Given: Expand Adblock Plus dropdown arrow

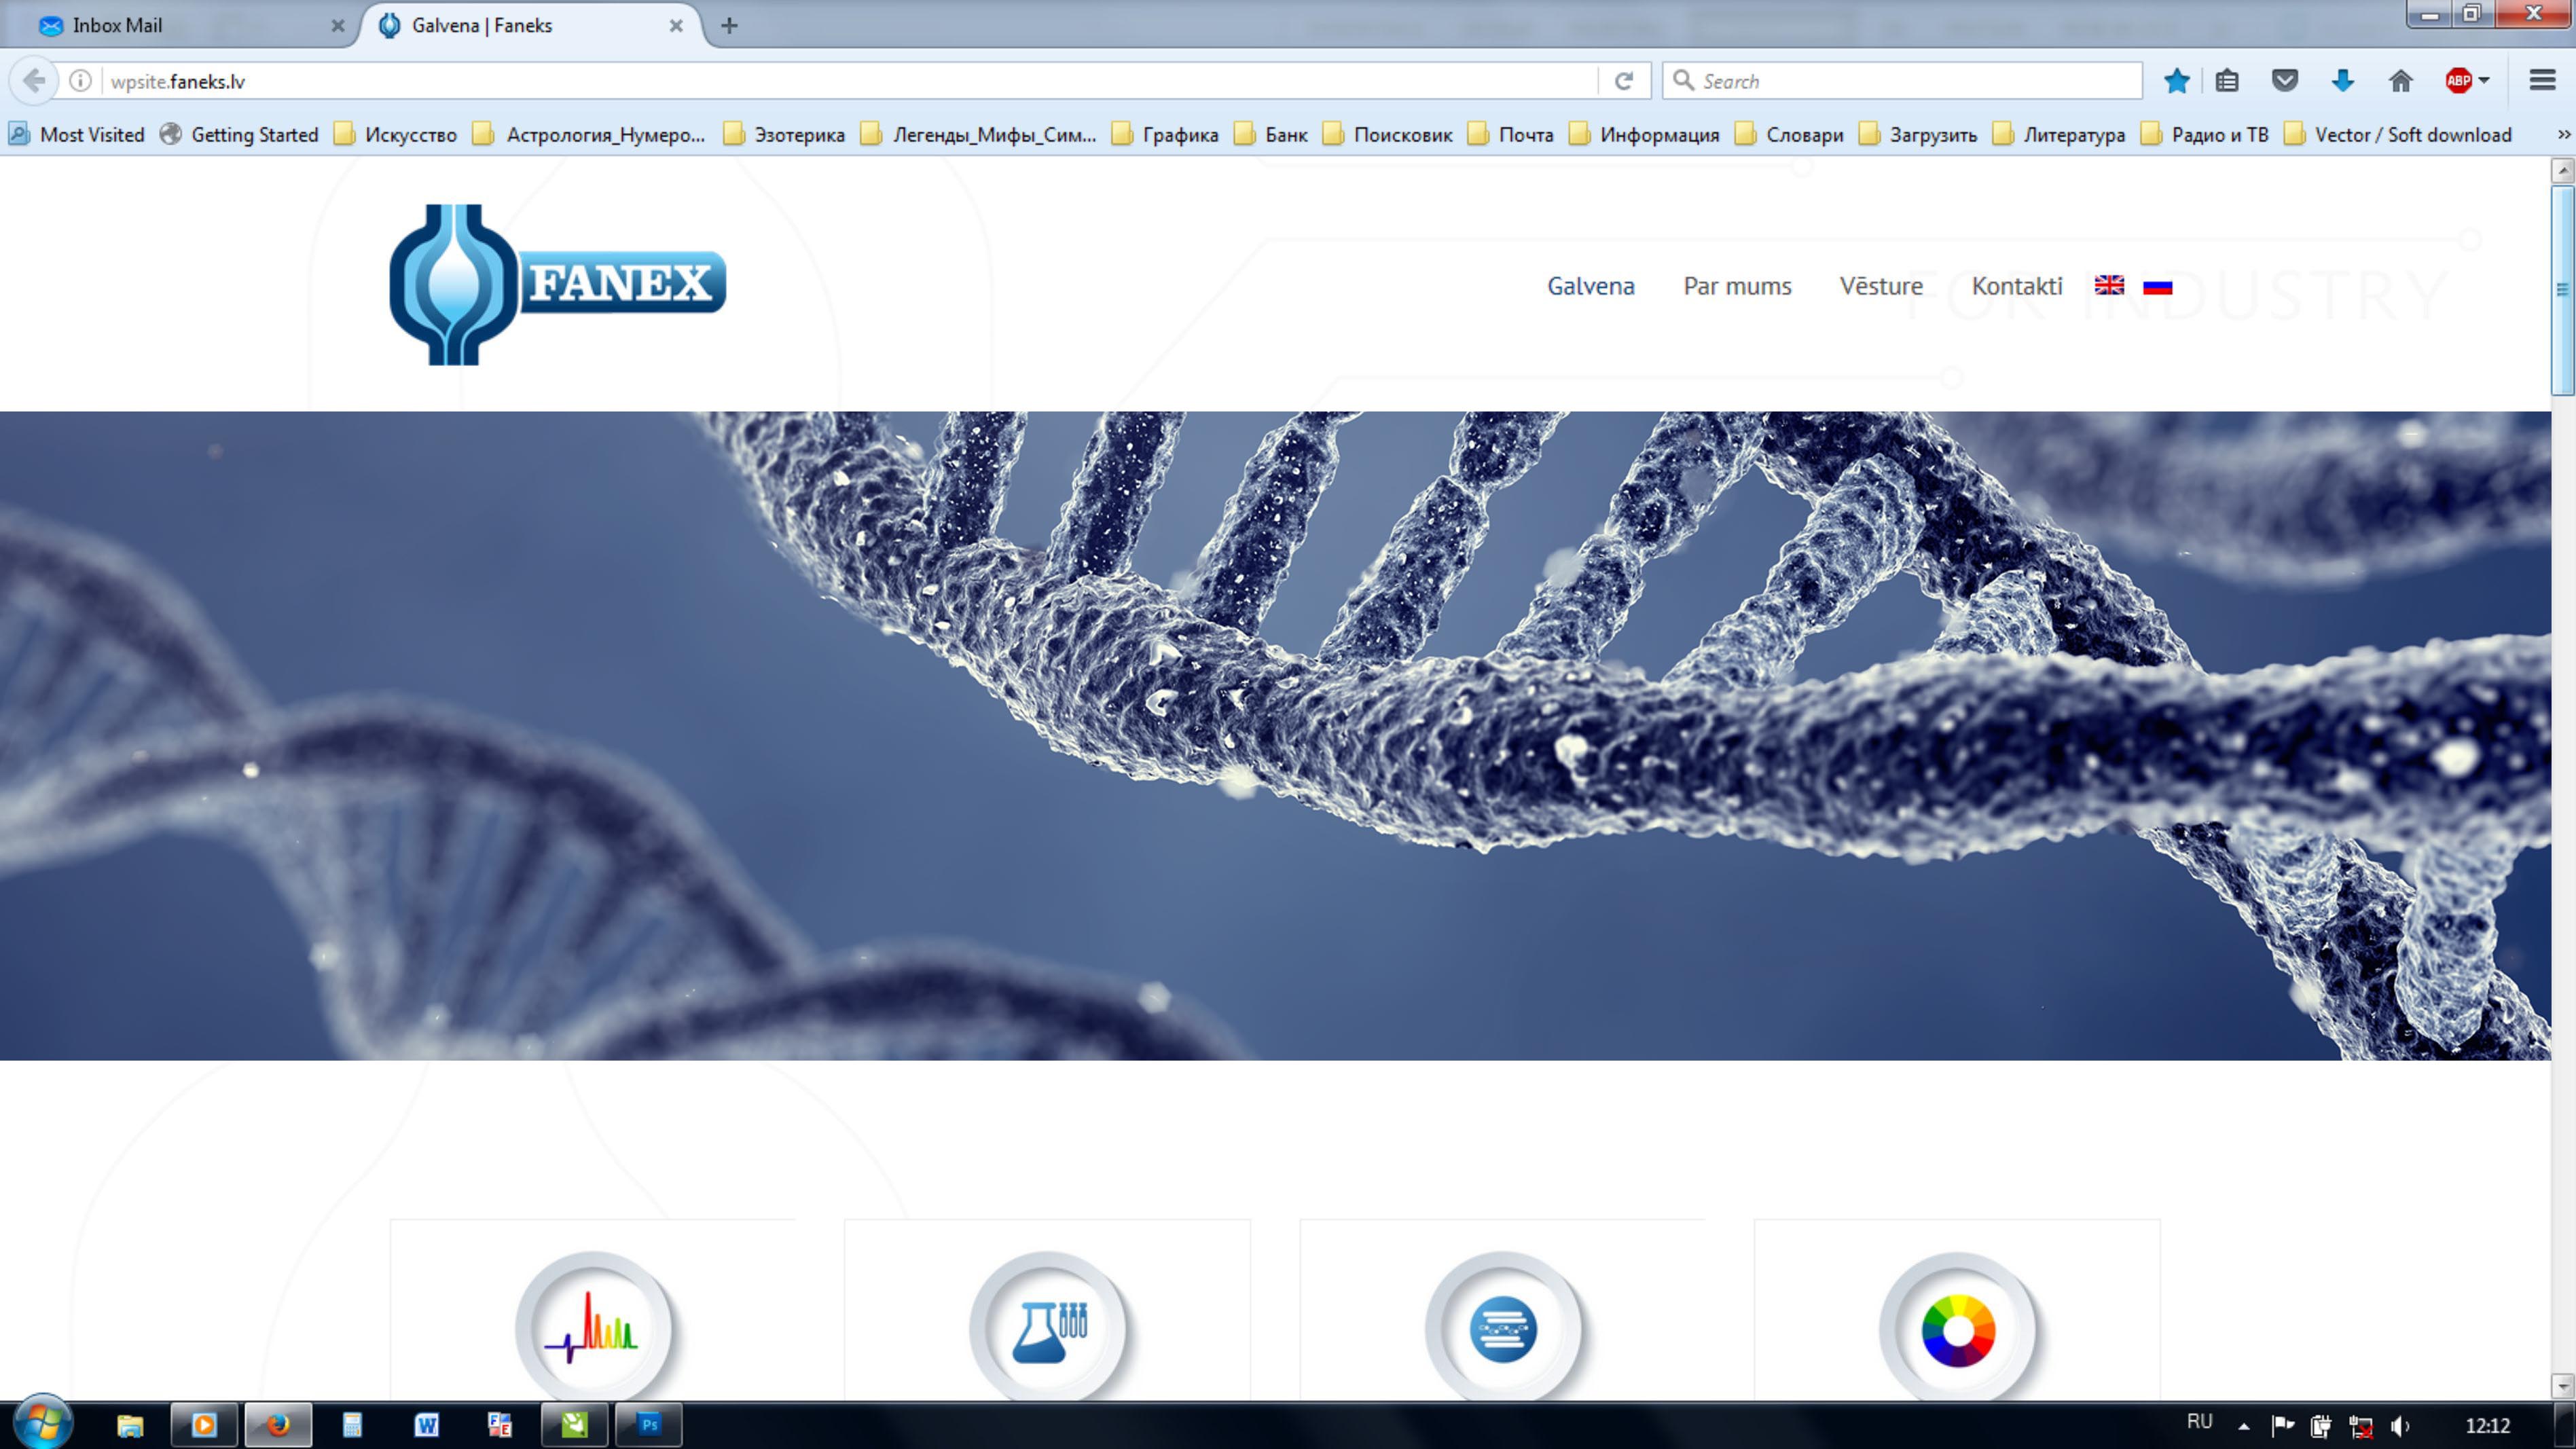Looking at the screenshot, I should [2484, 81].
